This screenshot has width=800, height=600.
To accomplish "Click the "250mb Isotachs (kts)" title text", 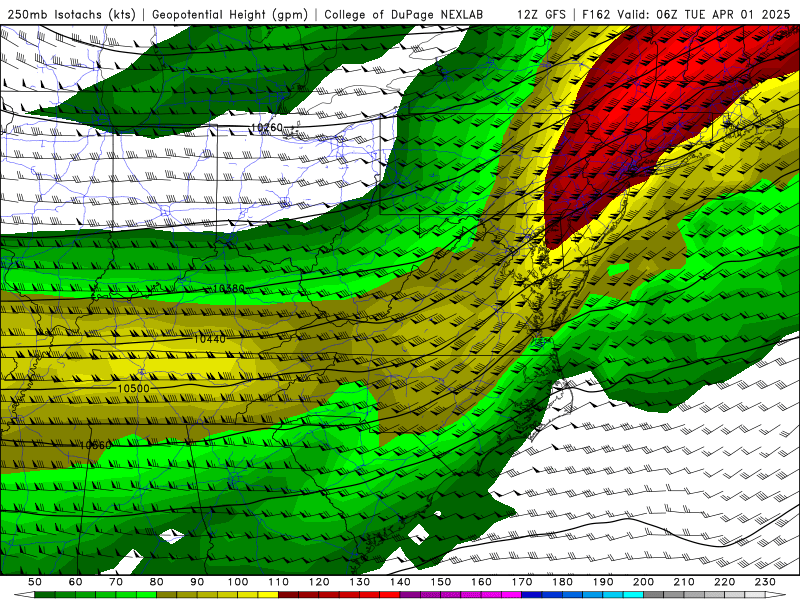I will point(71,14).
